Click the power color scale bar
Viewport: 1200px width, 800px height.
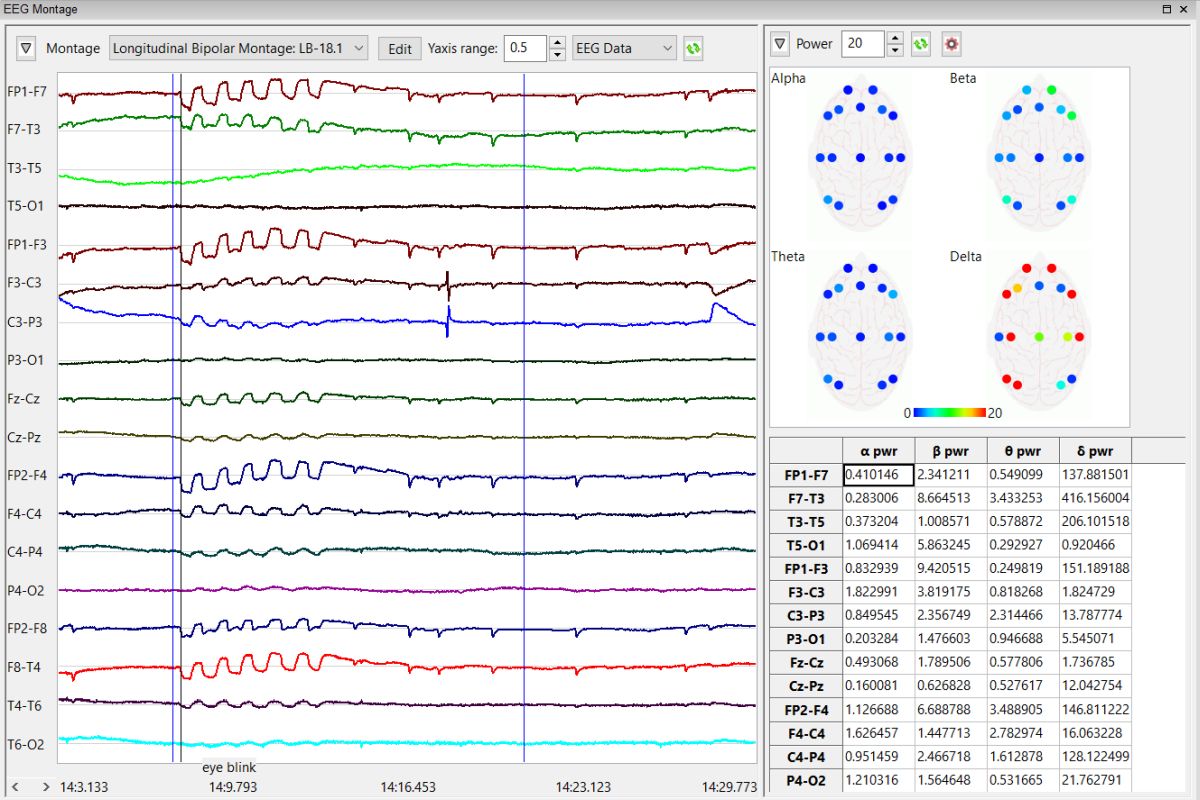point(950,411)
